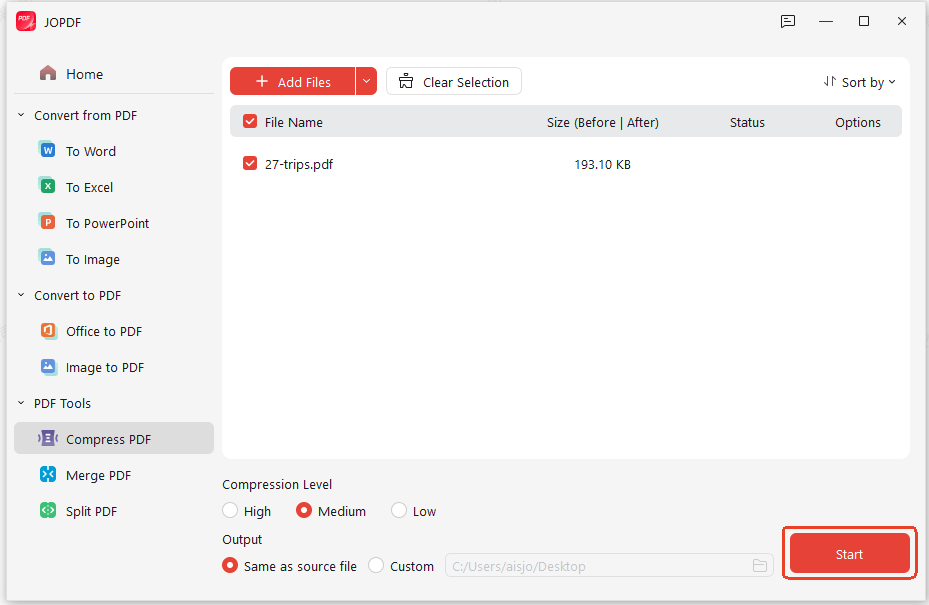This screenshot has height=605, width=929.
Task: Click the Clear Selection broom icon
Action: 406,81
